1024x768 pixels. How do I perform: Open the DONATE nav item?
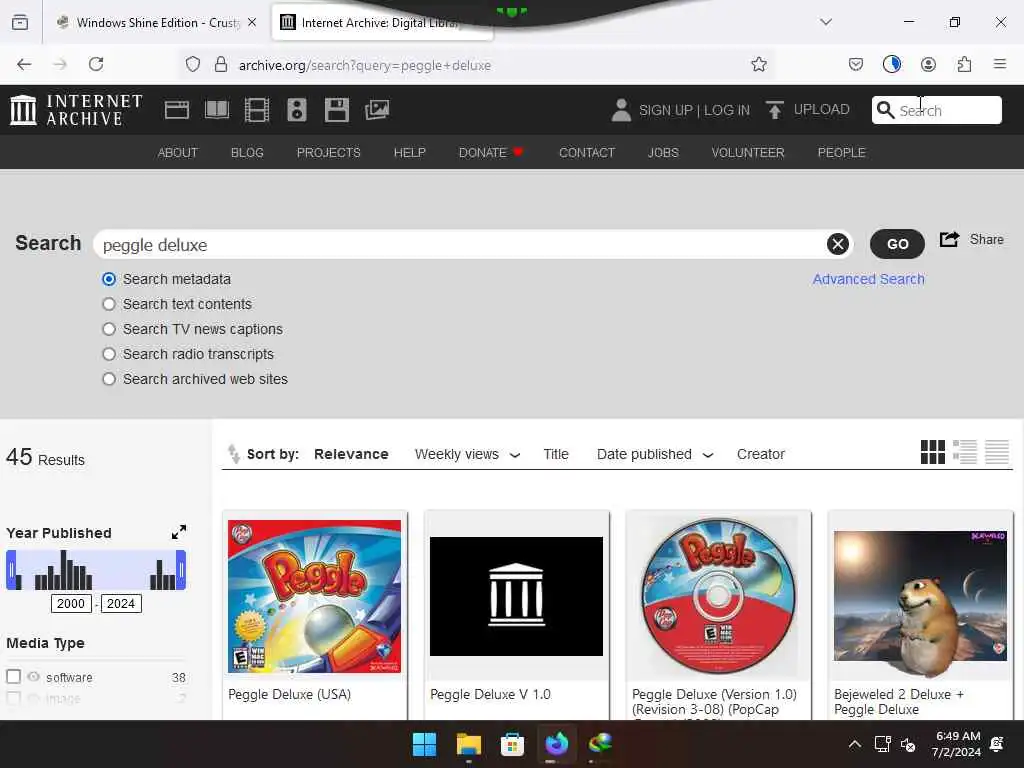[x=490, y=152]
